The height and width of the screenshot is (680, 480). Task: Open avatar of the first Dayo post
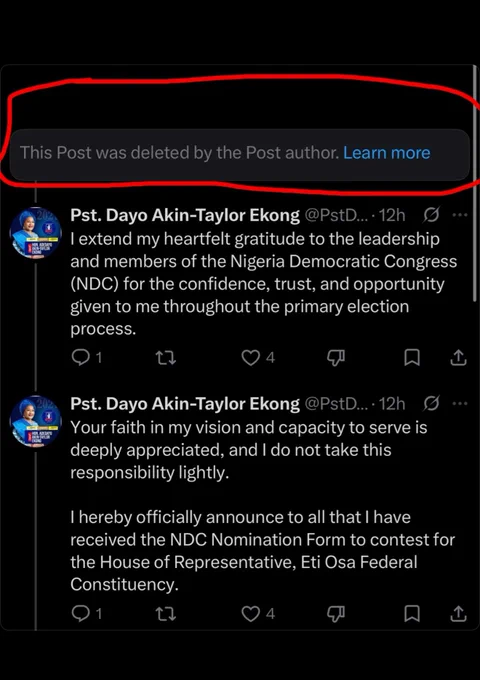click(x=36, y=233)
